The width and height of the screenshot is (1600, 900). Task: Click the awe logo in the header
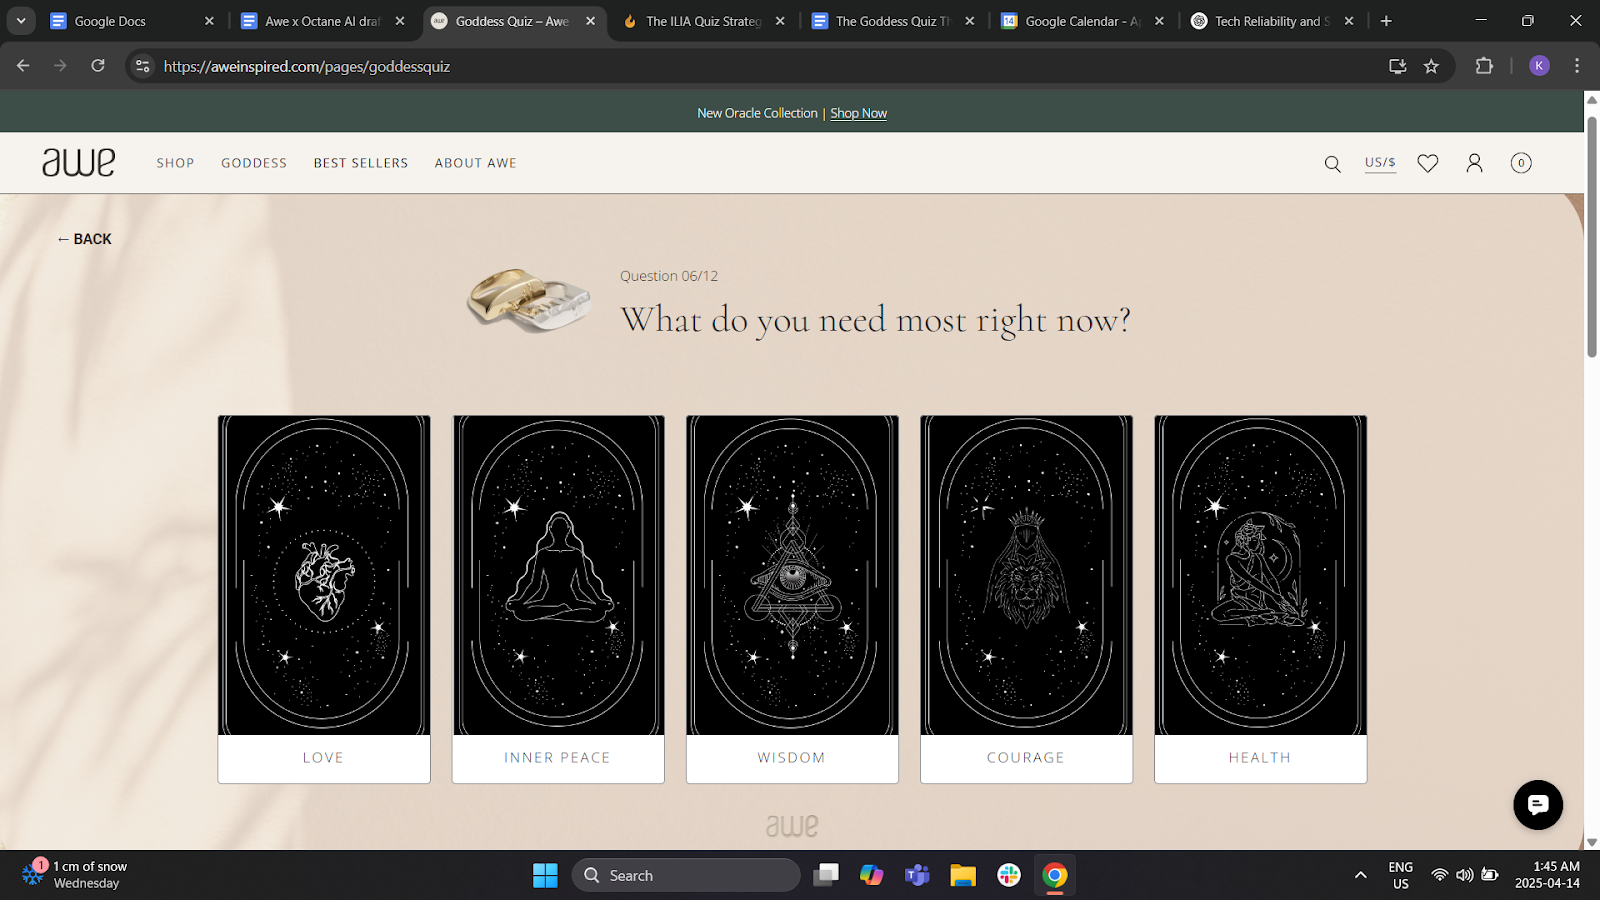(x=78, y=162)
